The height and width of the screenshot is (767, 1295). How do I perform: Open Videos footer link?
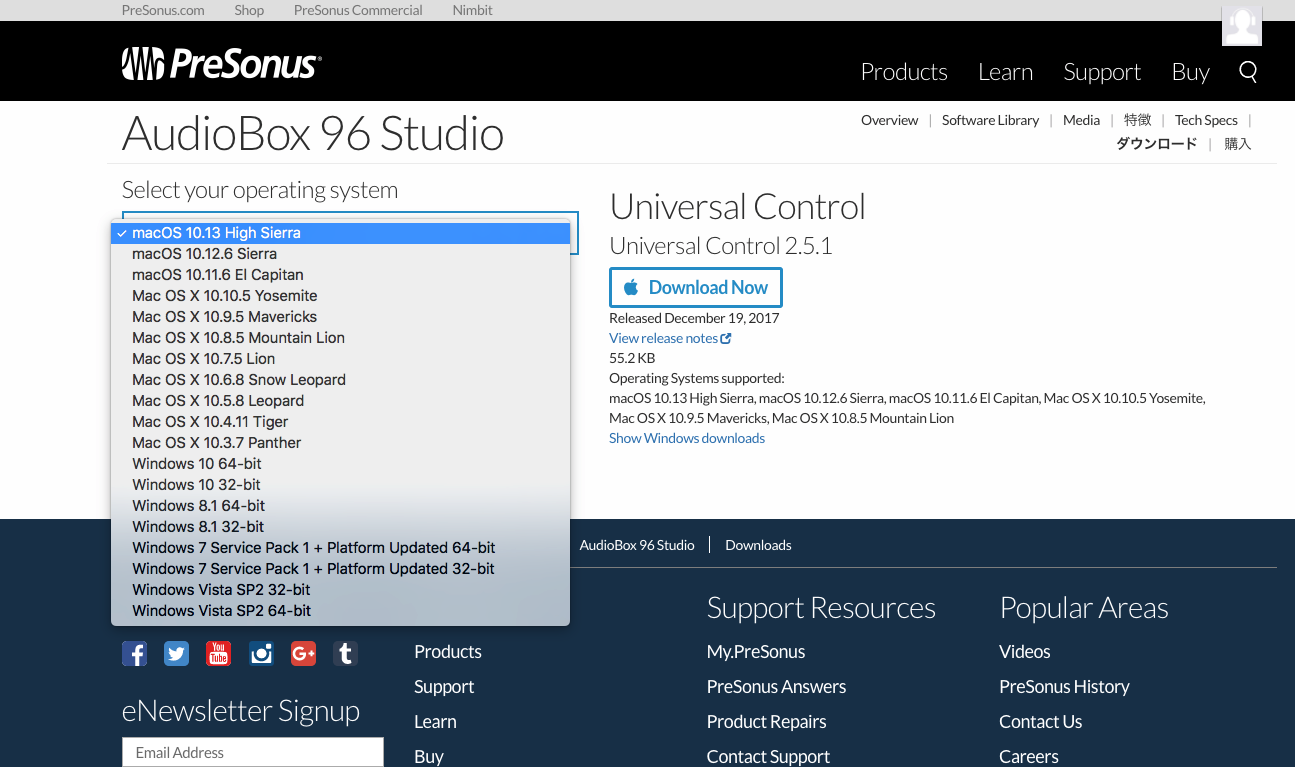1025,652
